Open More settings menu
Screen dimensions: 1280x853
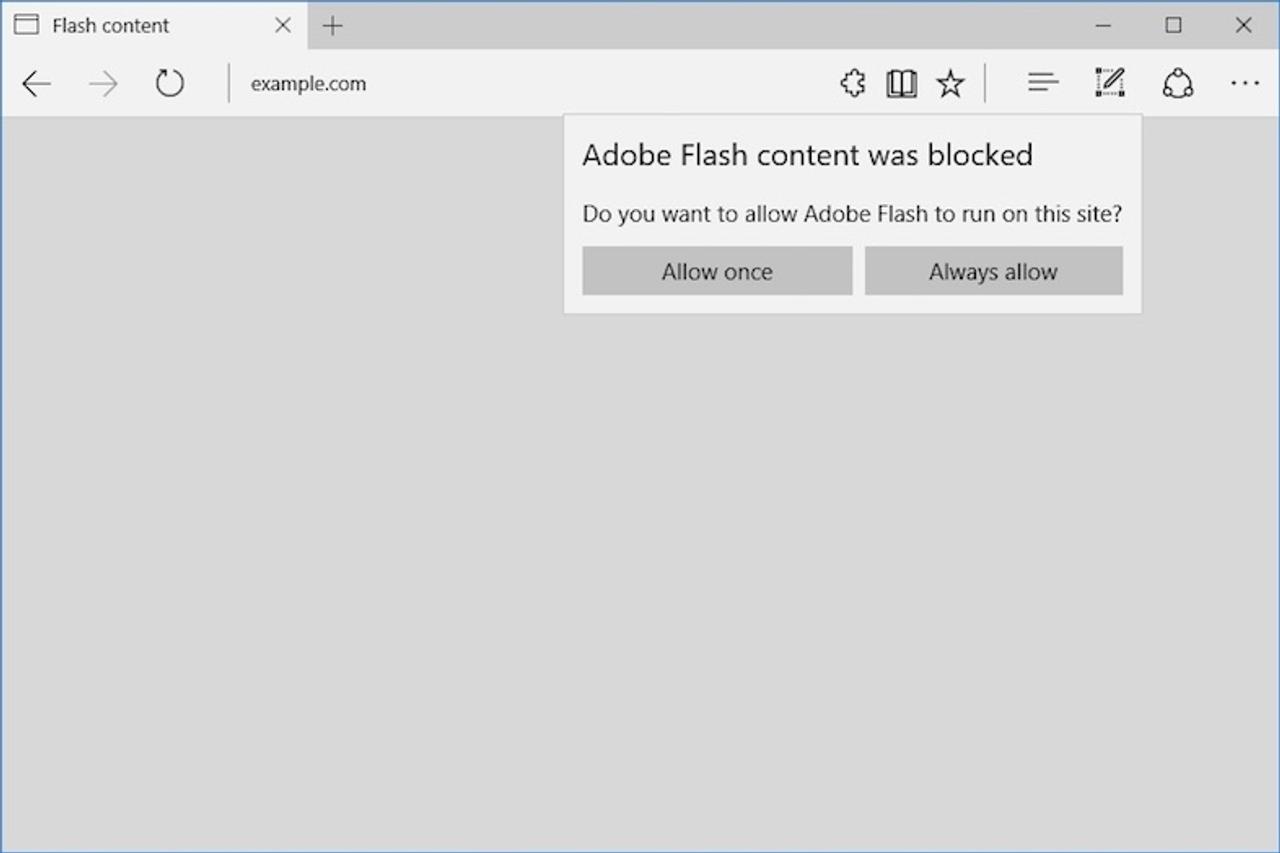(x=1244, y=83)
